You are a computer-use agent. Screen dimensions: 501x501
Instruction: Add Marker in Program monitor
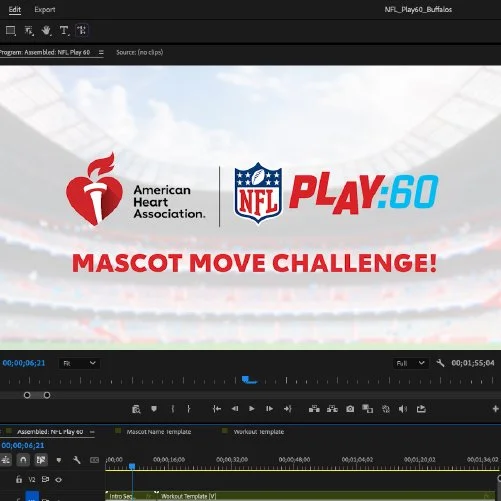(x=154, y=409)
